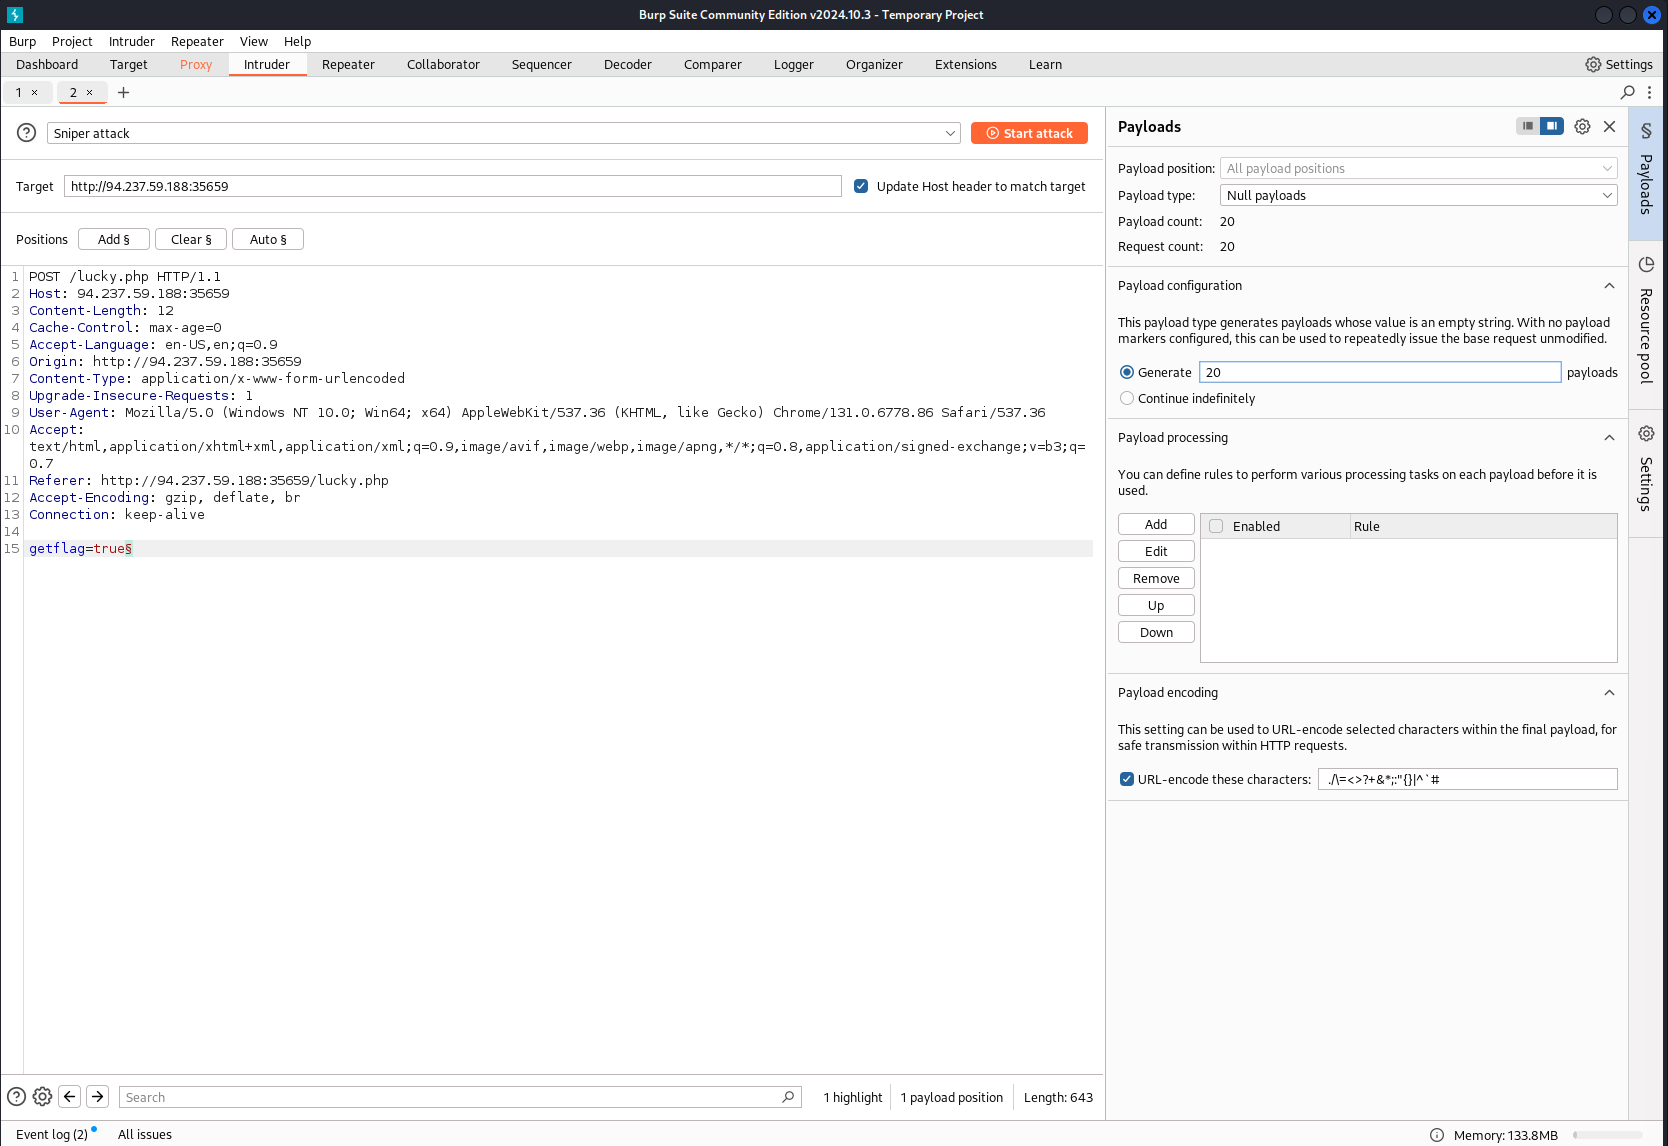1668x1146 pixels.
Task: Open the Payload type dropdown
Action: tap(1418, 195)
